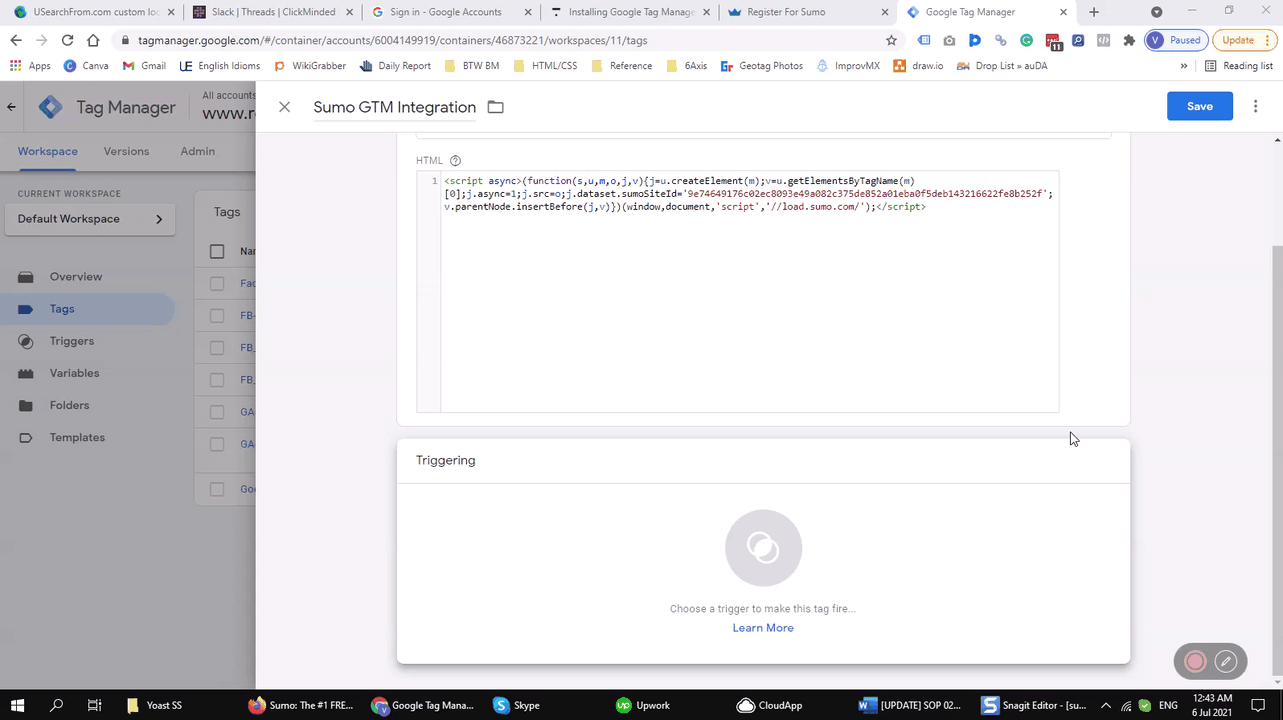
Task: Bookmark the page with the star icon
Action: click(891, 40)
